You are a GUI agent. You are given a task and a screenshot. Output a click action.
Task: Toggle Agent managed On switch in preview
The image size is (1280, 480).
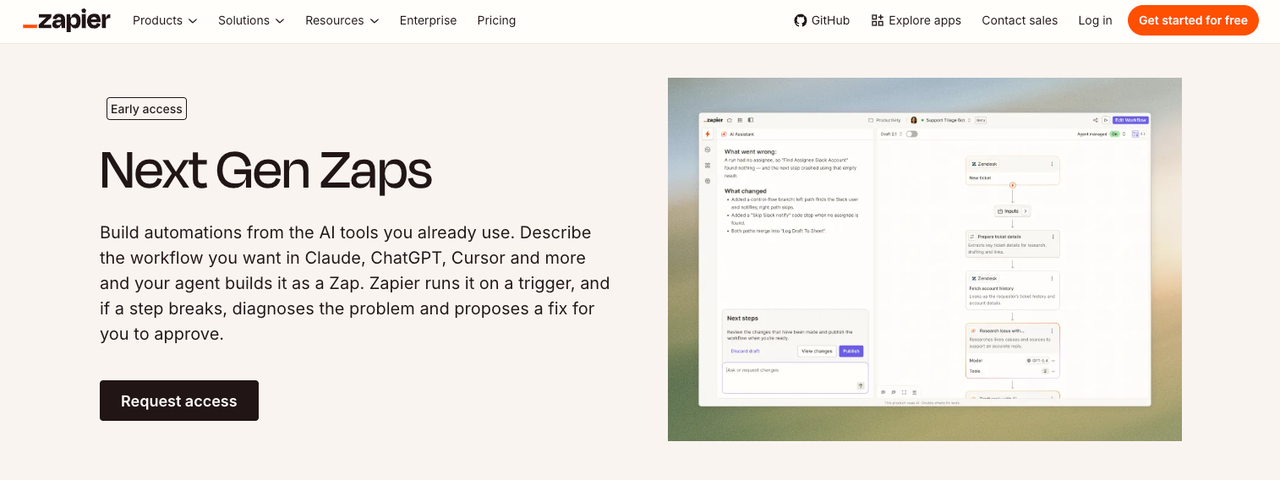[1114, 134]
